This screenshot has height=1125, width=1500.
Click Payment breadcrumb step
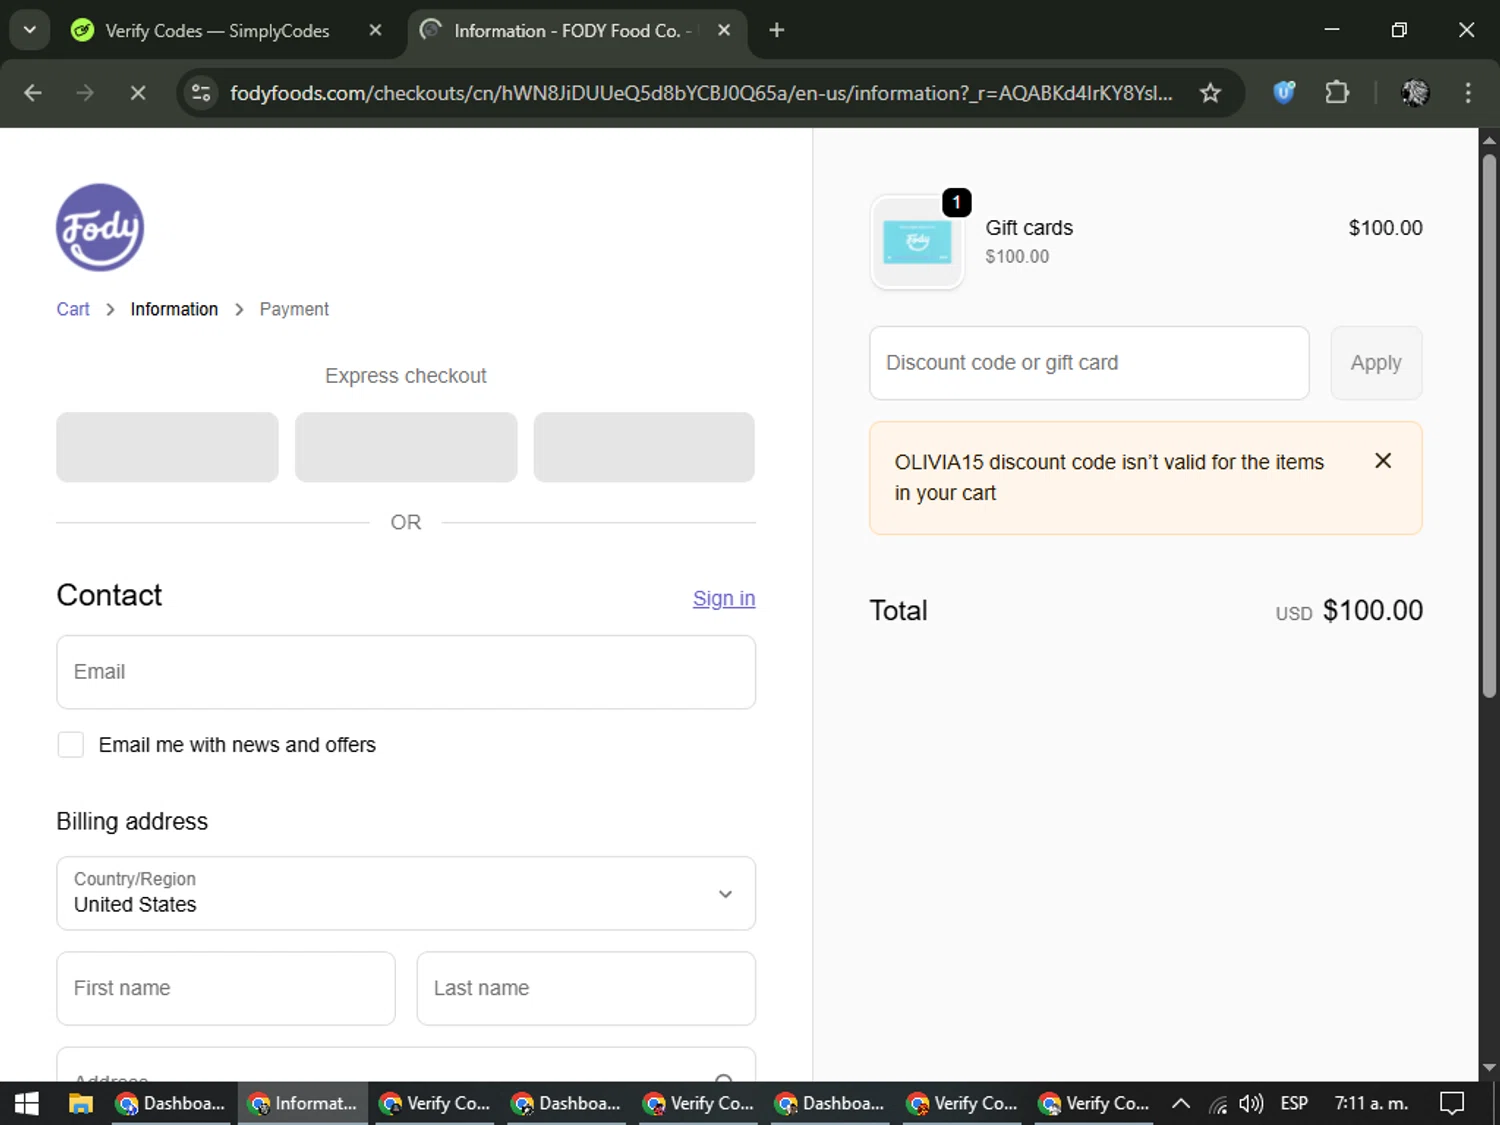pos(294,309)
